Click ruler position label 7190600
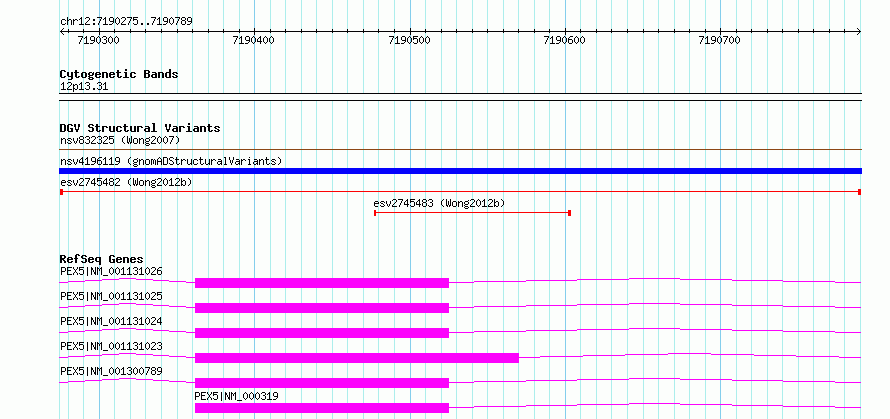This screenshot has width=890, height=419. pos(564,40)
